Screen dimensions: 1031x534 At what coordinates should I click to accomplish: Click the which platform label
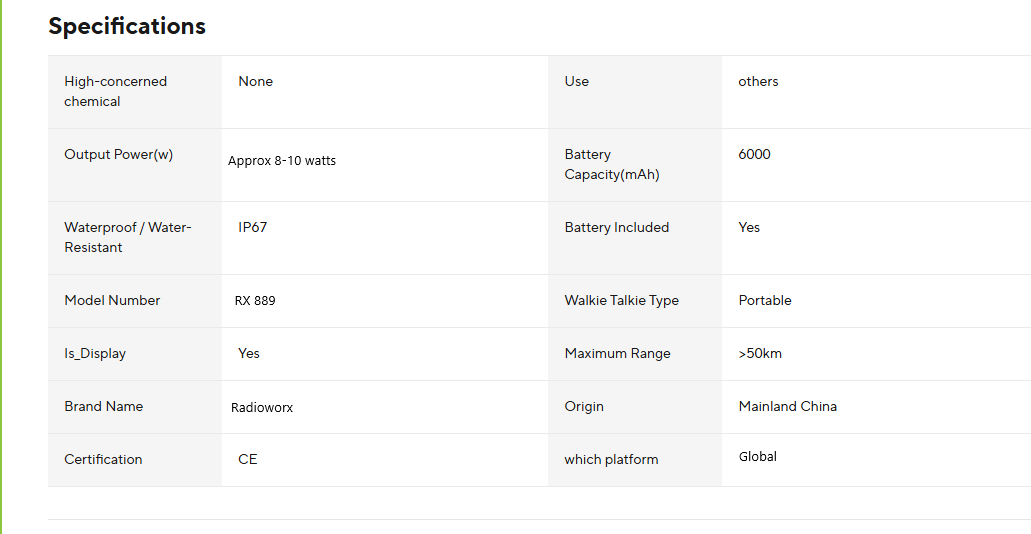(611, 459)
